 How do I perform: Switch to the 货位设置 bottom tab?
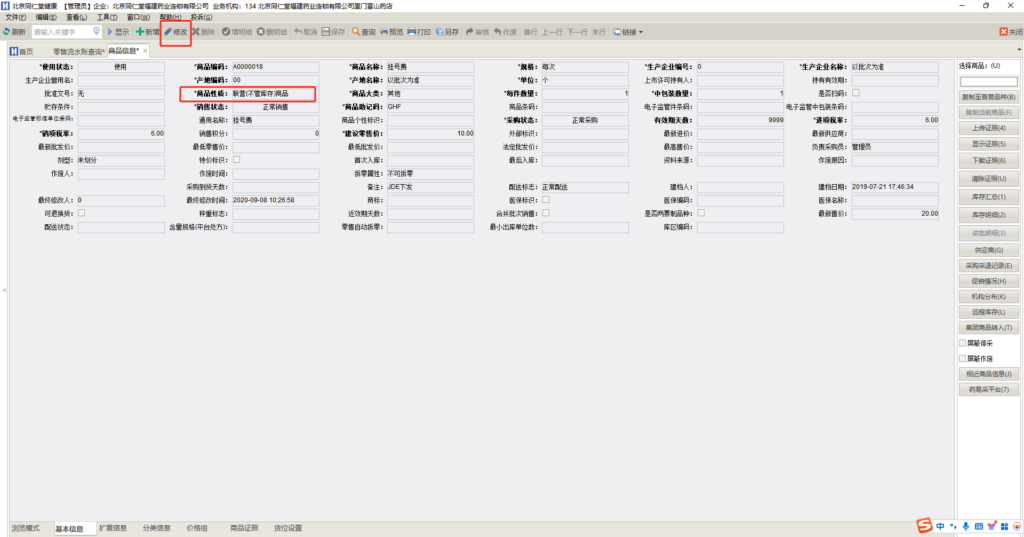[288, 528]
